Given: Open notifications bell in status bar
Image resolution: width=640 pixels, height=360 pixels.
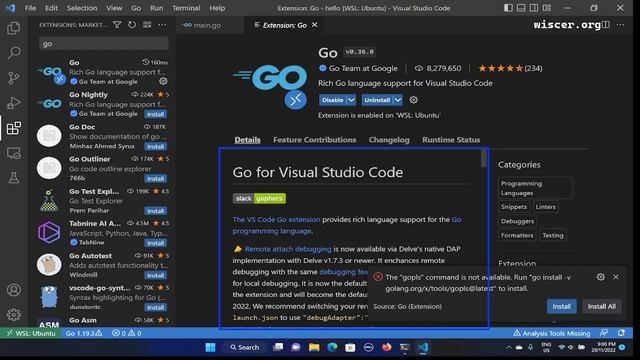Looking at the screenshot, I should (621, 333).
